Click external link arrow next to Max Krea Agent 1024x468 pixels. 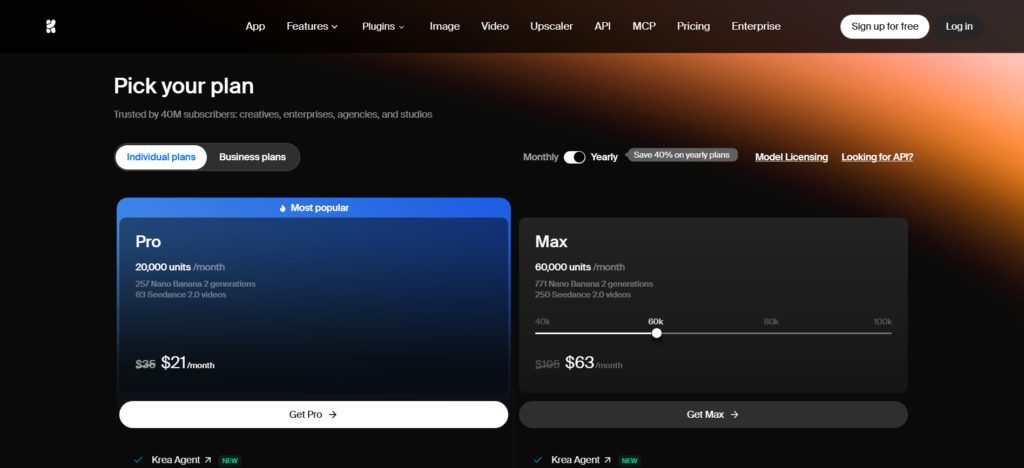(x=607, y=460)
